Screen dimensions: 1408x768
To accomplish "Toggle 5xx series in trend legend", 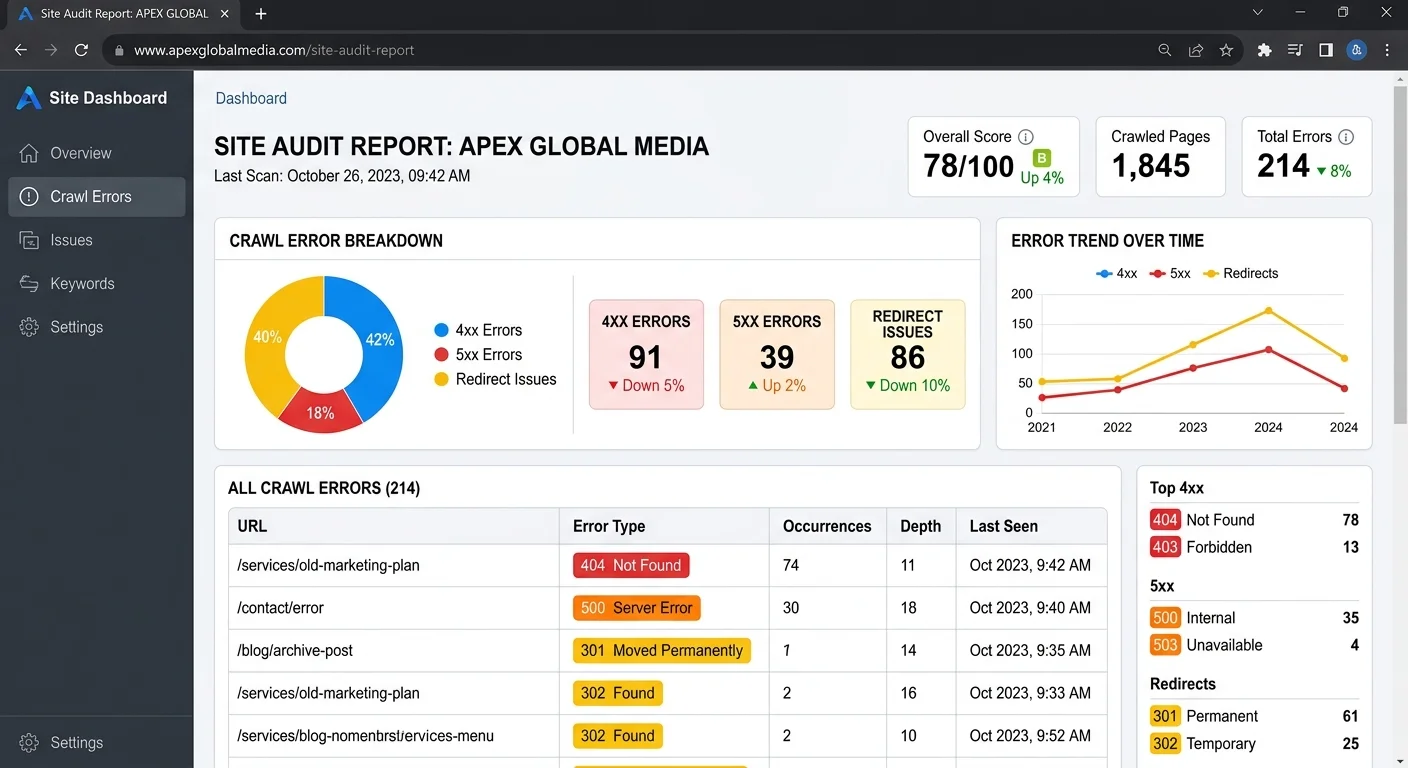I will 1170,273.
